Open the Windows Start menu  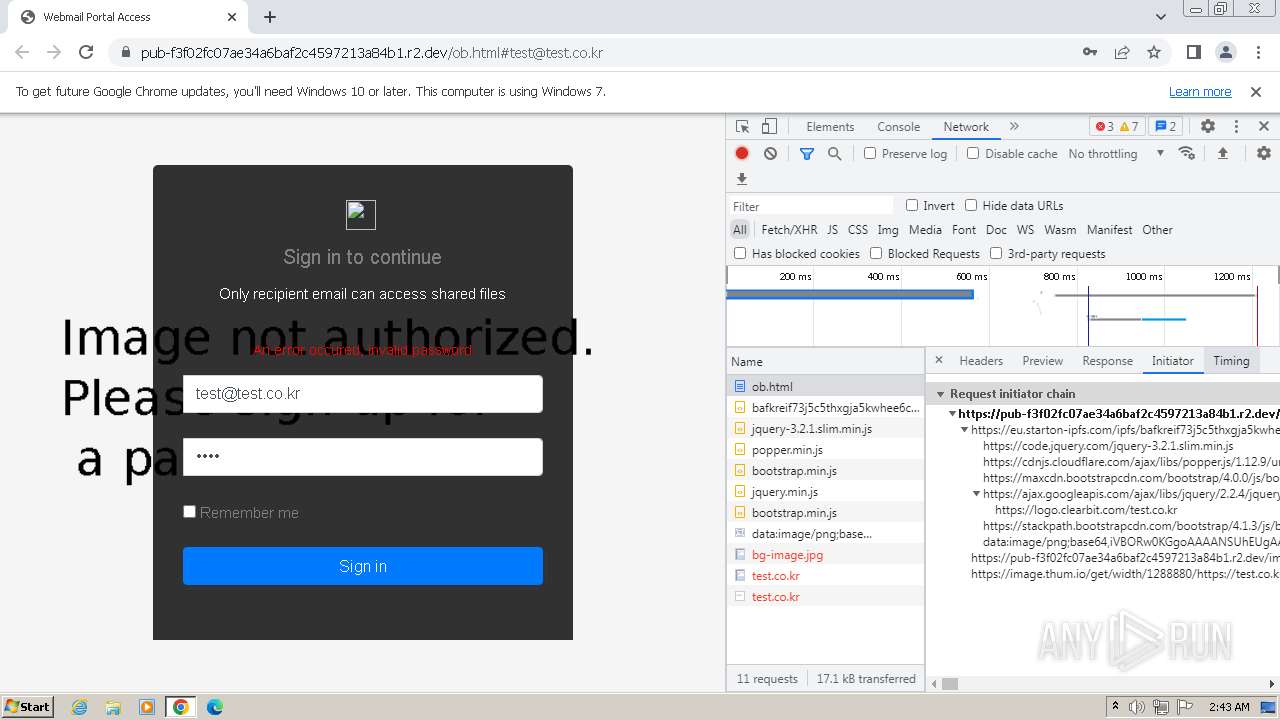(27, 706)
